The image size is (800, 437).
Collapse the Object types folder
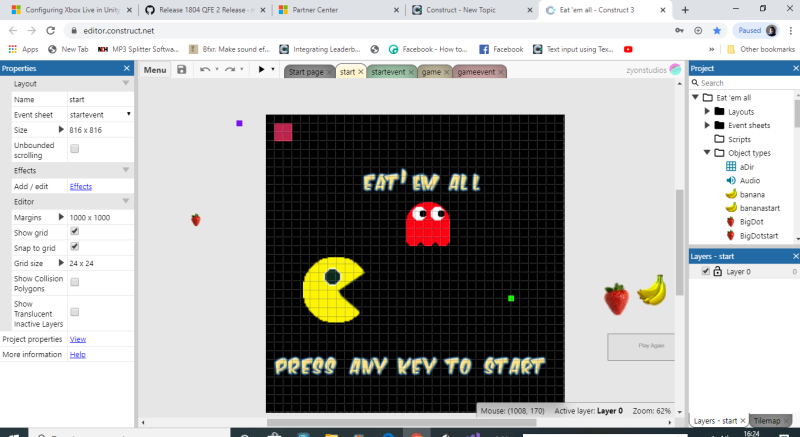tap(707, 152)
